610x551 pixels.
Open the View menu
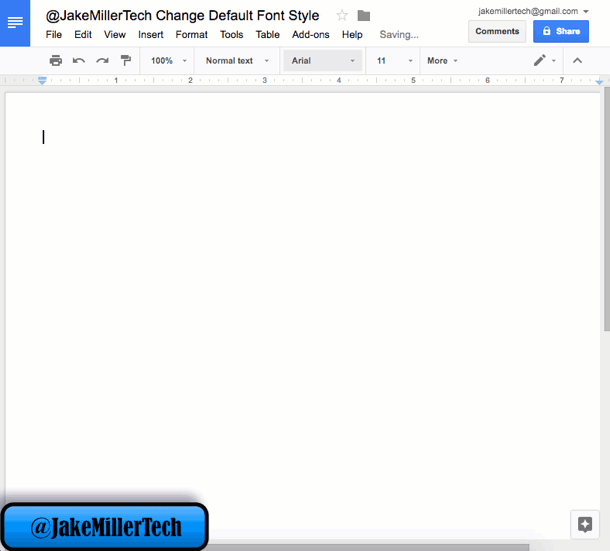(115, 35)
